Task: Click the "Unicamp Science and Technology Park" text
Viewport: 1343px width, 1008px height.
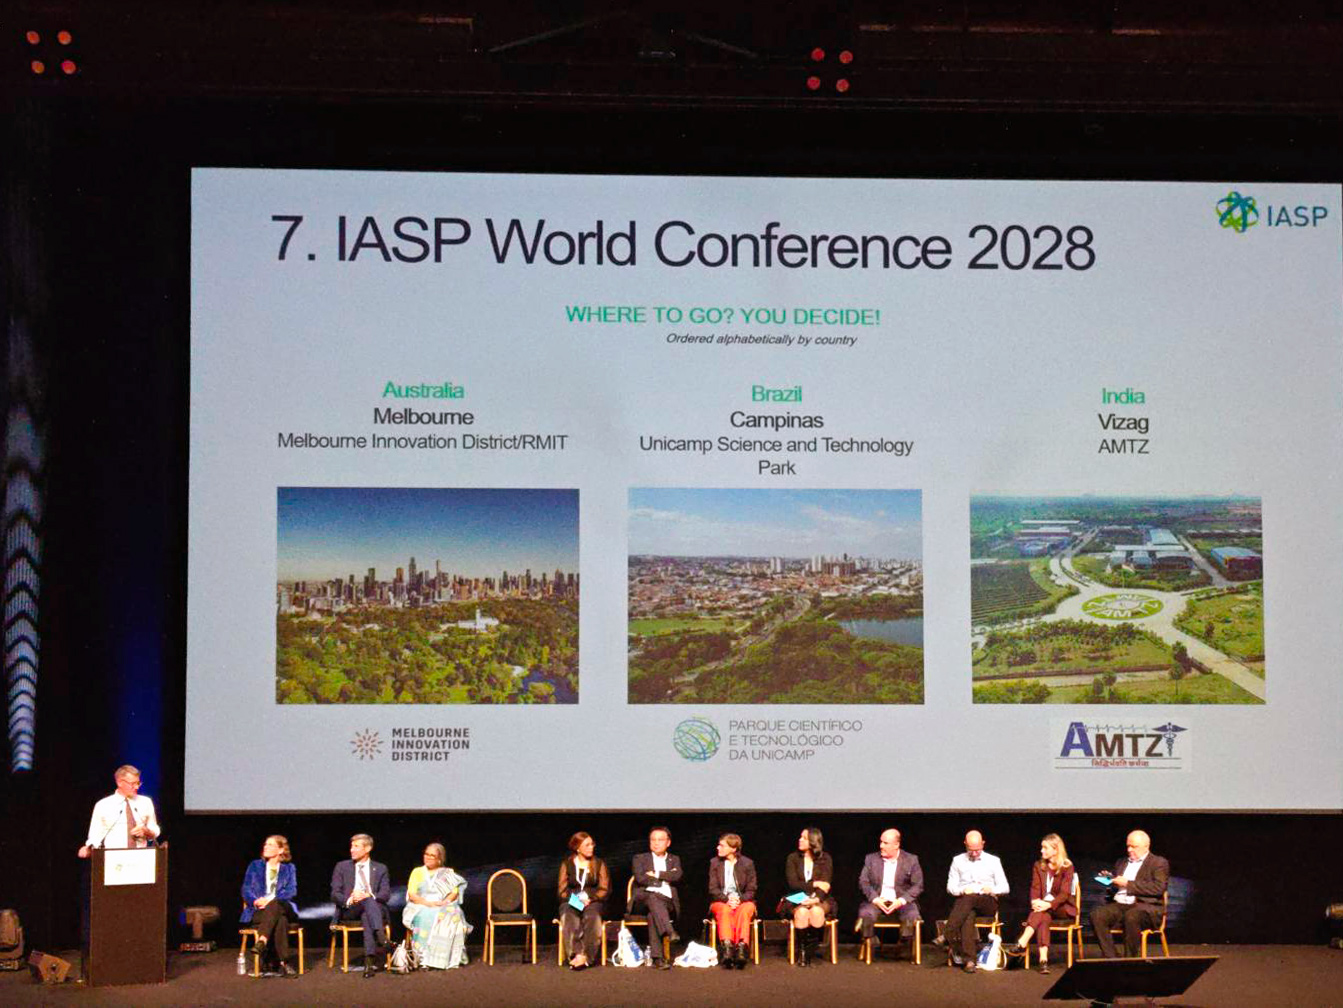Action: (776, 455)
